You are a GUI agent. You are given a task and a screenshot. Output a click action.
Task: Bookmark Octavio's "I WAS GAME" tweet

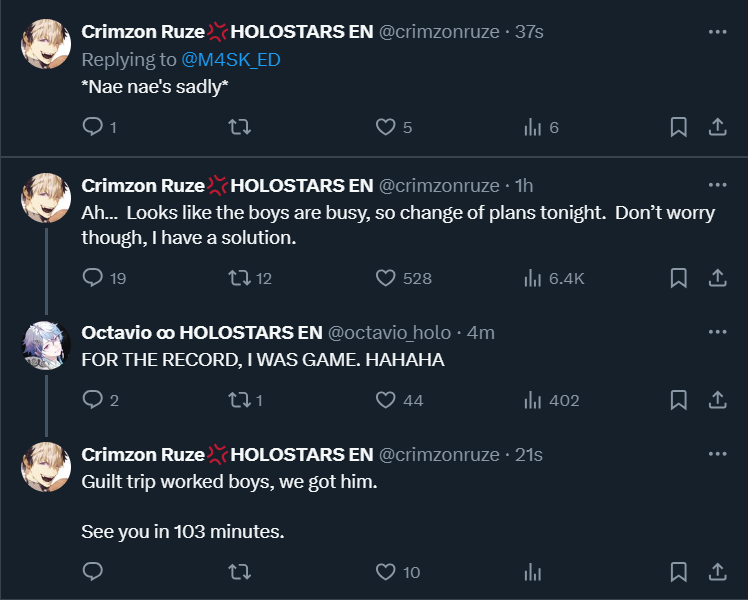coord(678,400)
